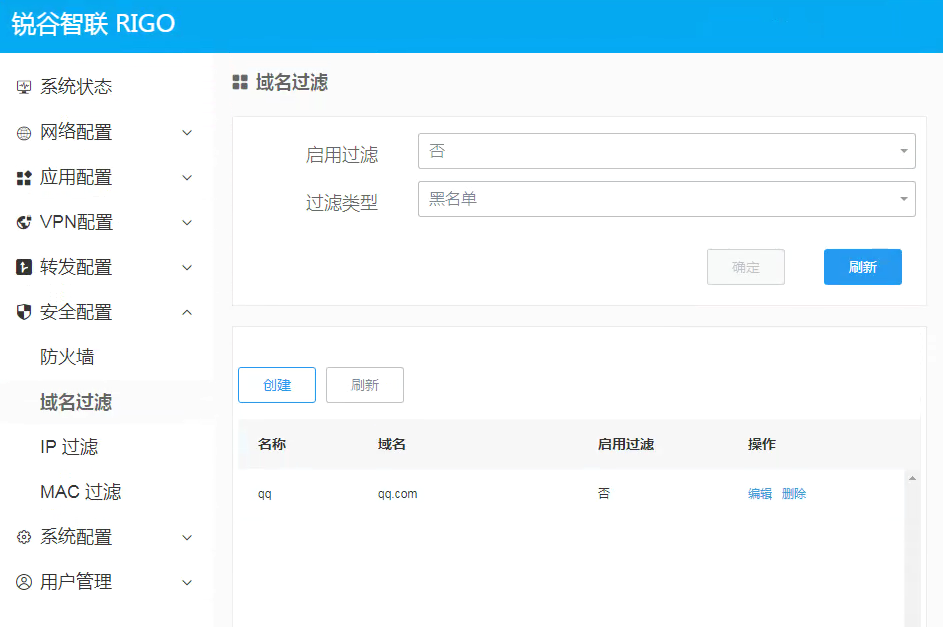Open the 启用过滤 dropdown

click(666, 151)
